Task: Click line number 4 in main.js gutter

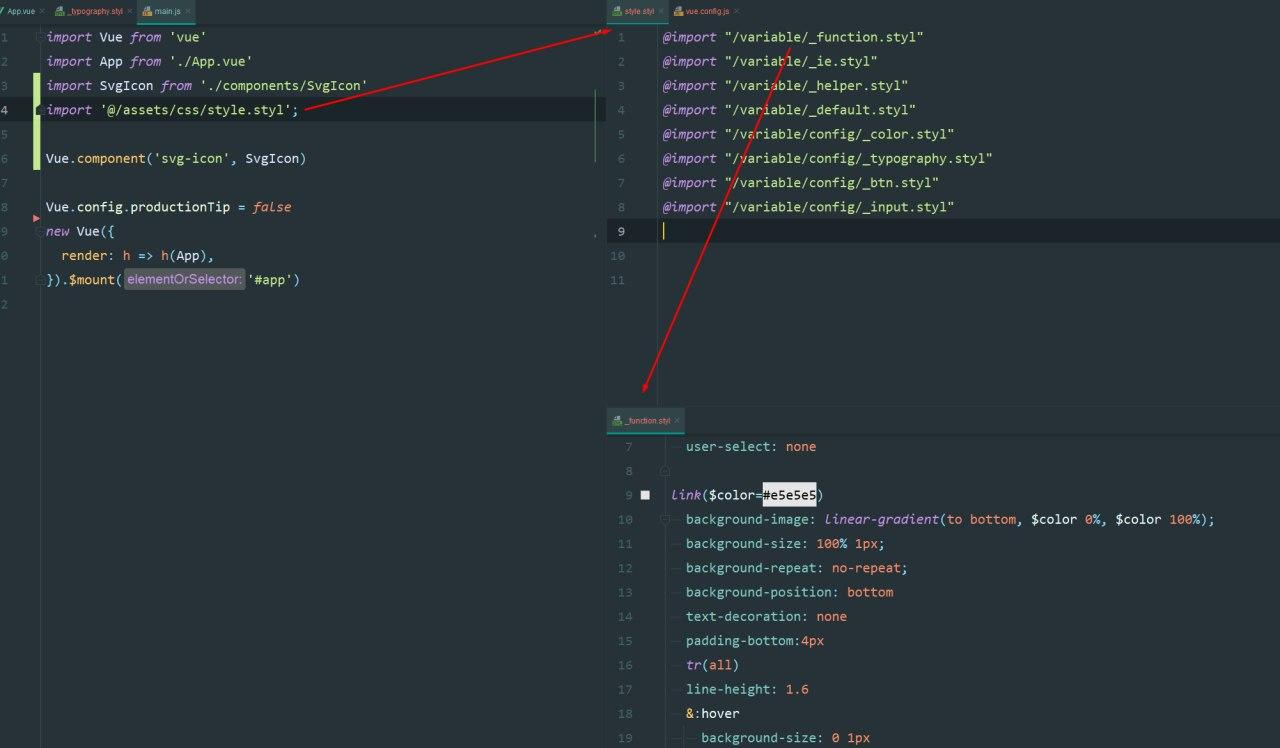Action: [5, 110]
